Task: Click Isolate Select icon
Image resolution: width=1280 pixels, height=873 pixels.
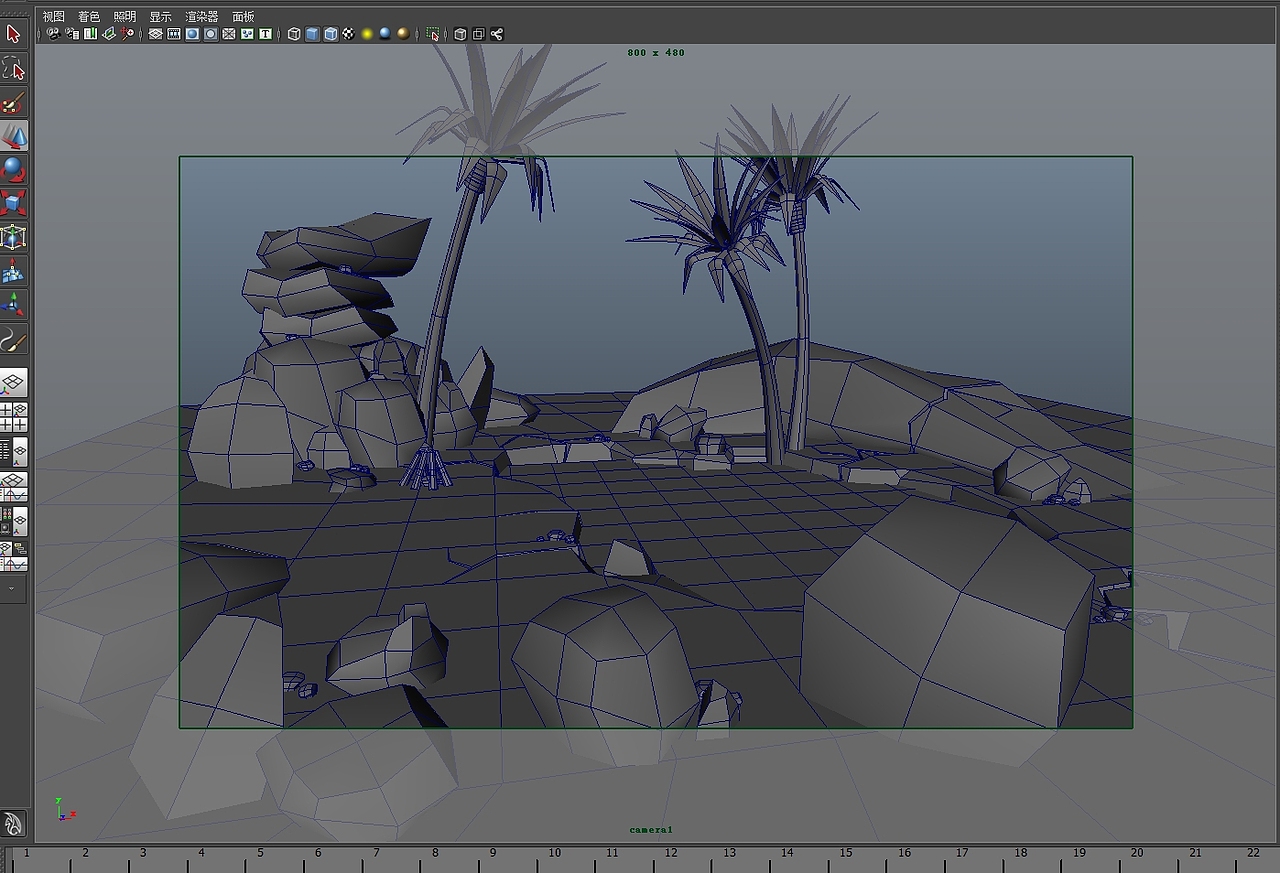Action: [433, 34]
